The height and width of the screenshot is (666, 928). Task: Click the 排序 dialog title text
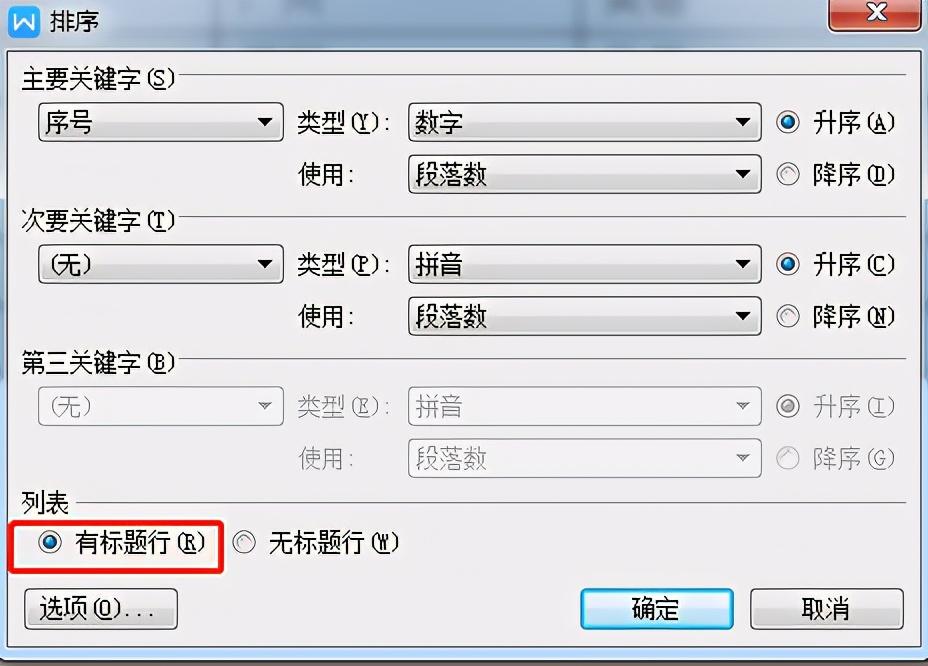(x=74, y=22)
